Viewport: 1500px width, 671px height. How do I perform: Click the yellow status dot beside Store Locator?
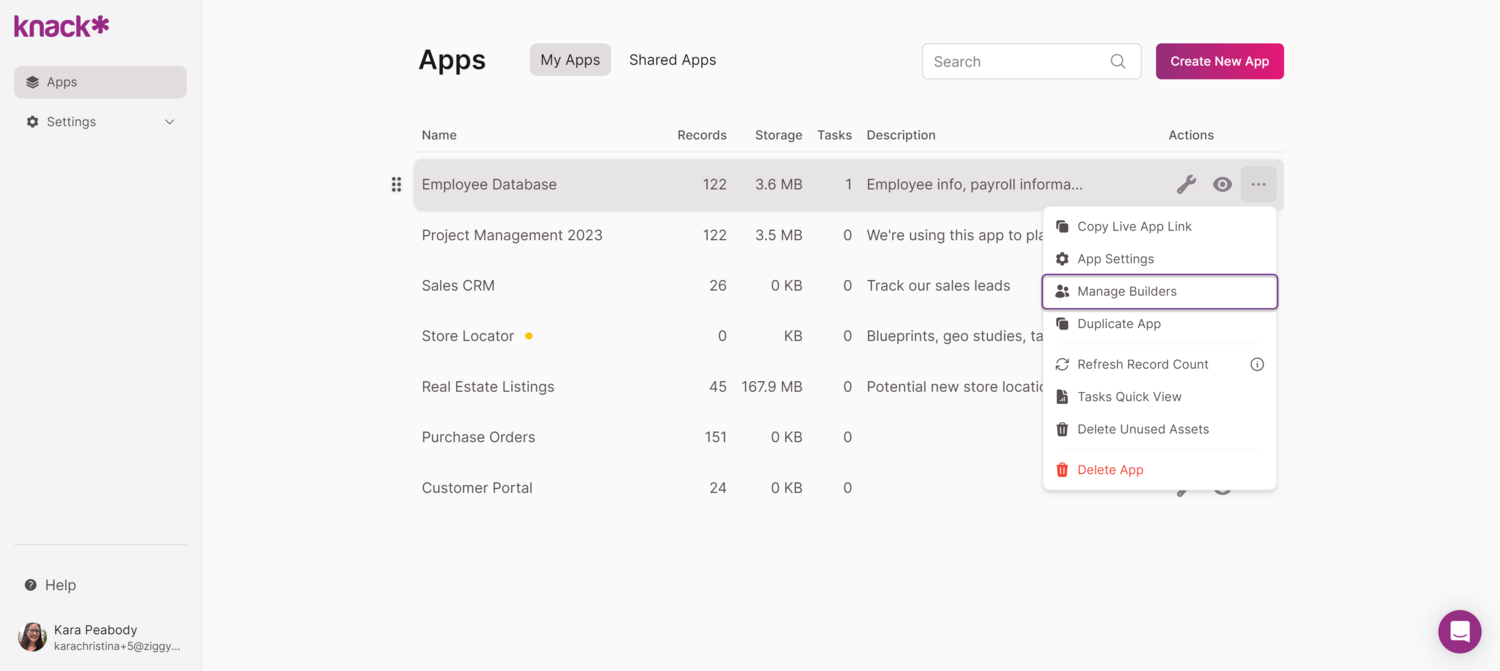(528, 335)
